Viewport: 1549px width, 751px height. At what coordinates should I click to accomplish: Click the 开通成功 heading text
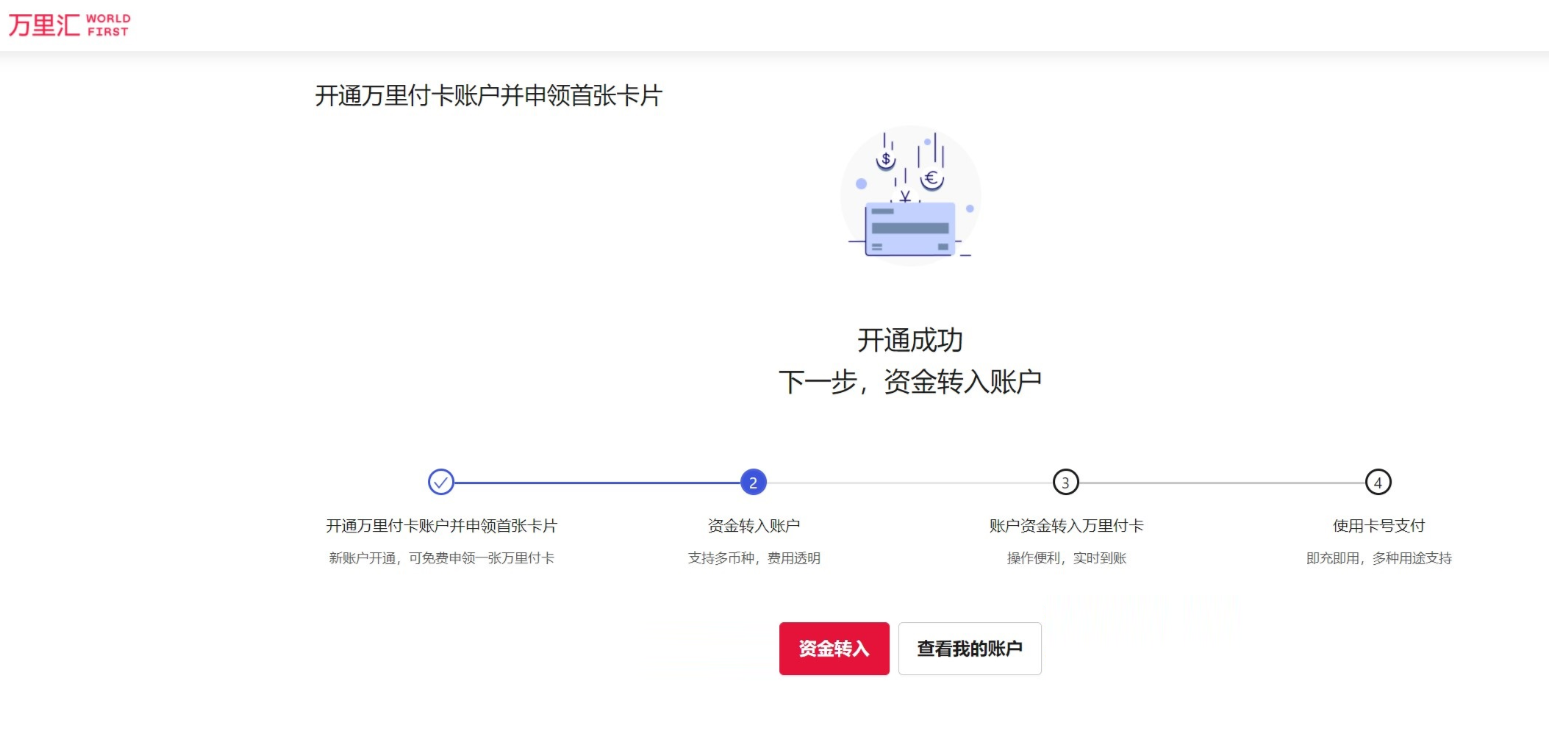[x=909, y=340]
